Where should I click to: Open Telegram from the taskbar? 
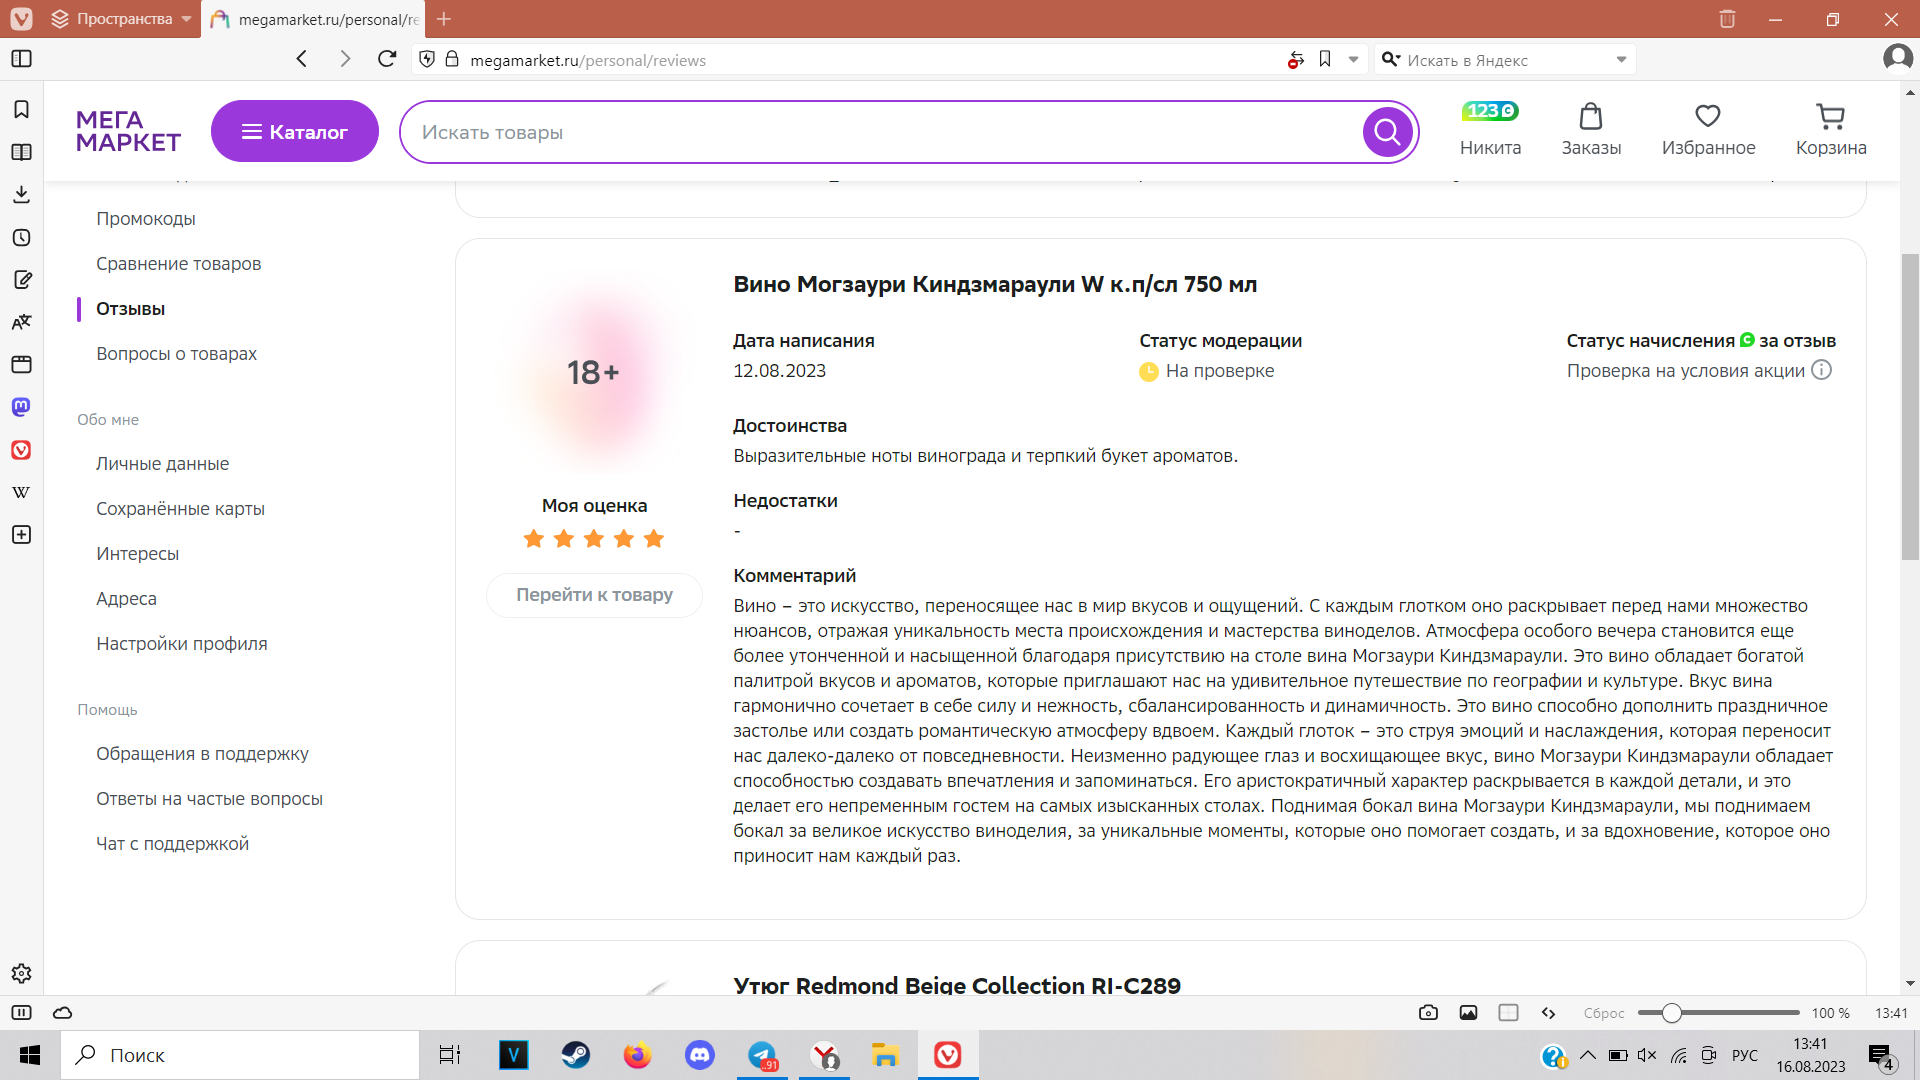pyautogui.click(x=762, y=1055)
